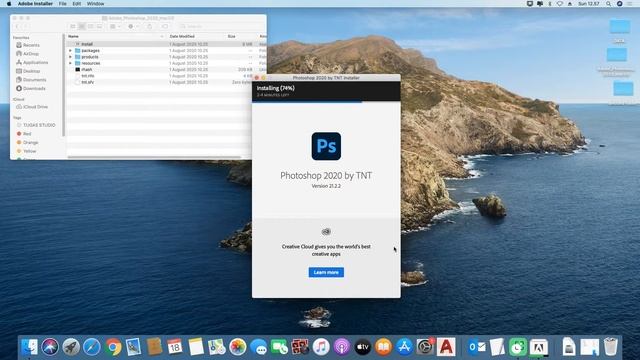Click the Photoshop Ps logo icon
This screenshot has width=640, height=360.
[x=326, y=146]
